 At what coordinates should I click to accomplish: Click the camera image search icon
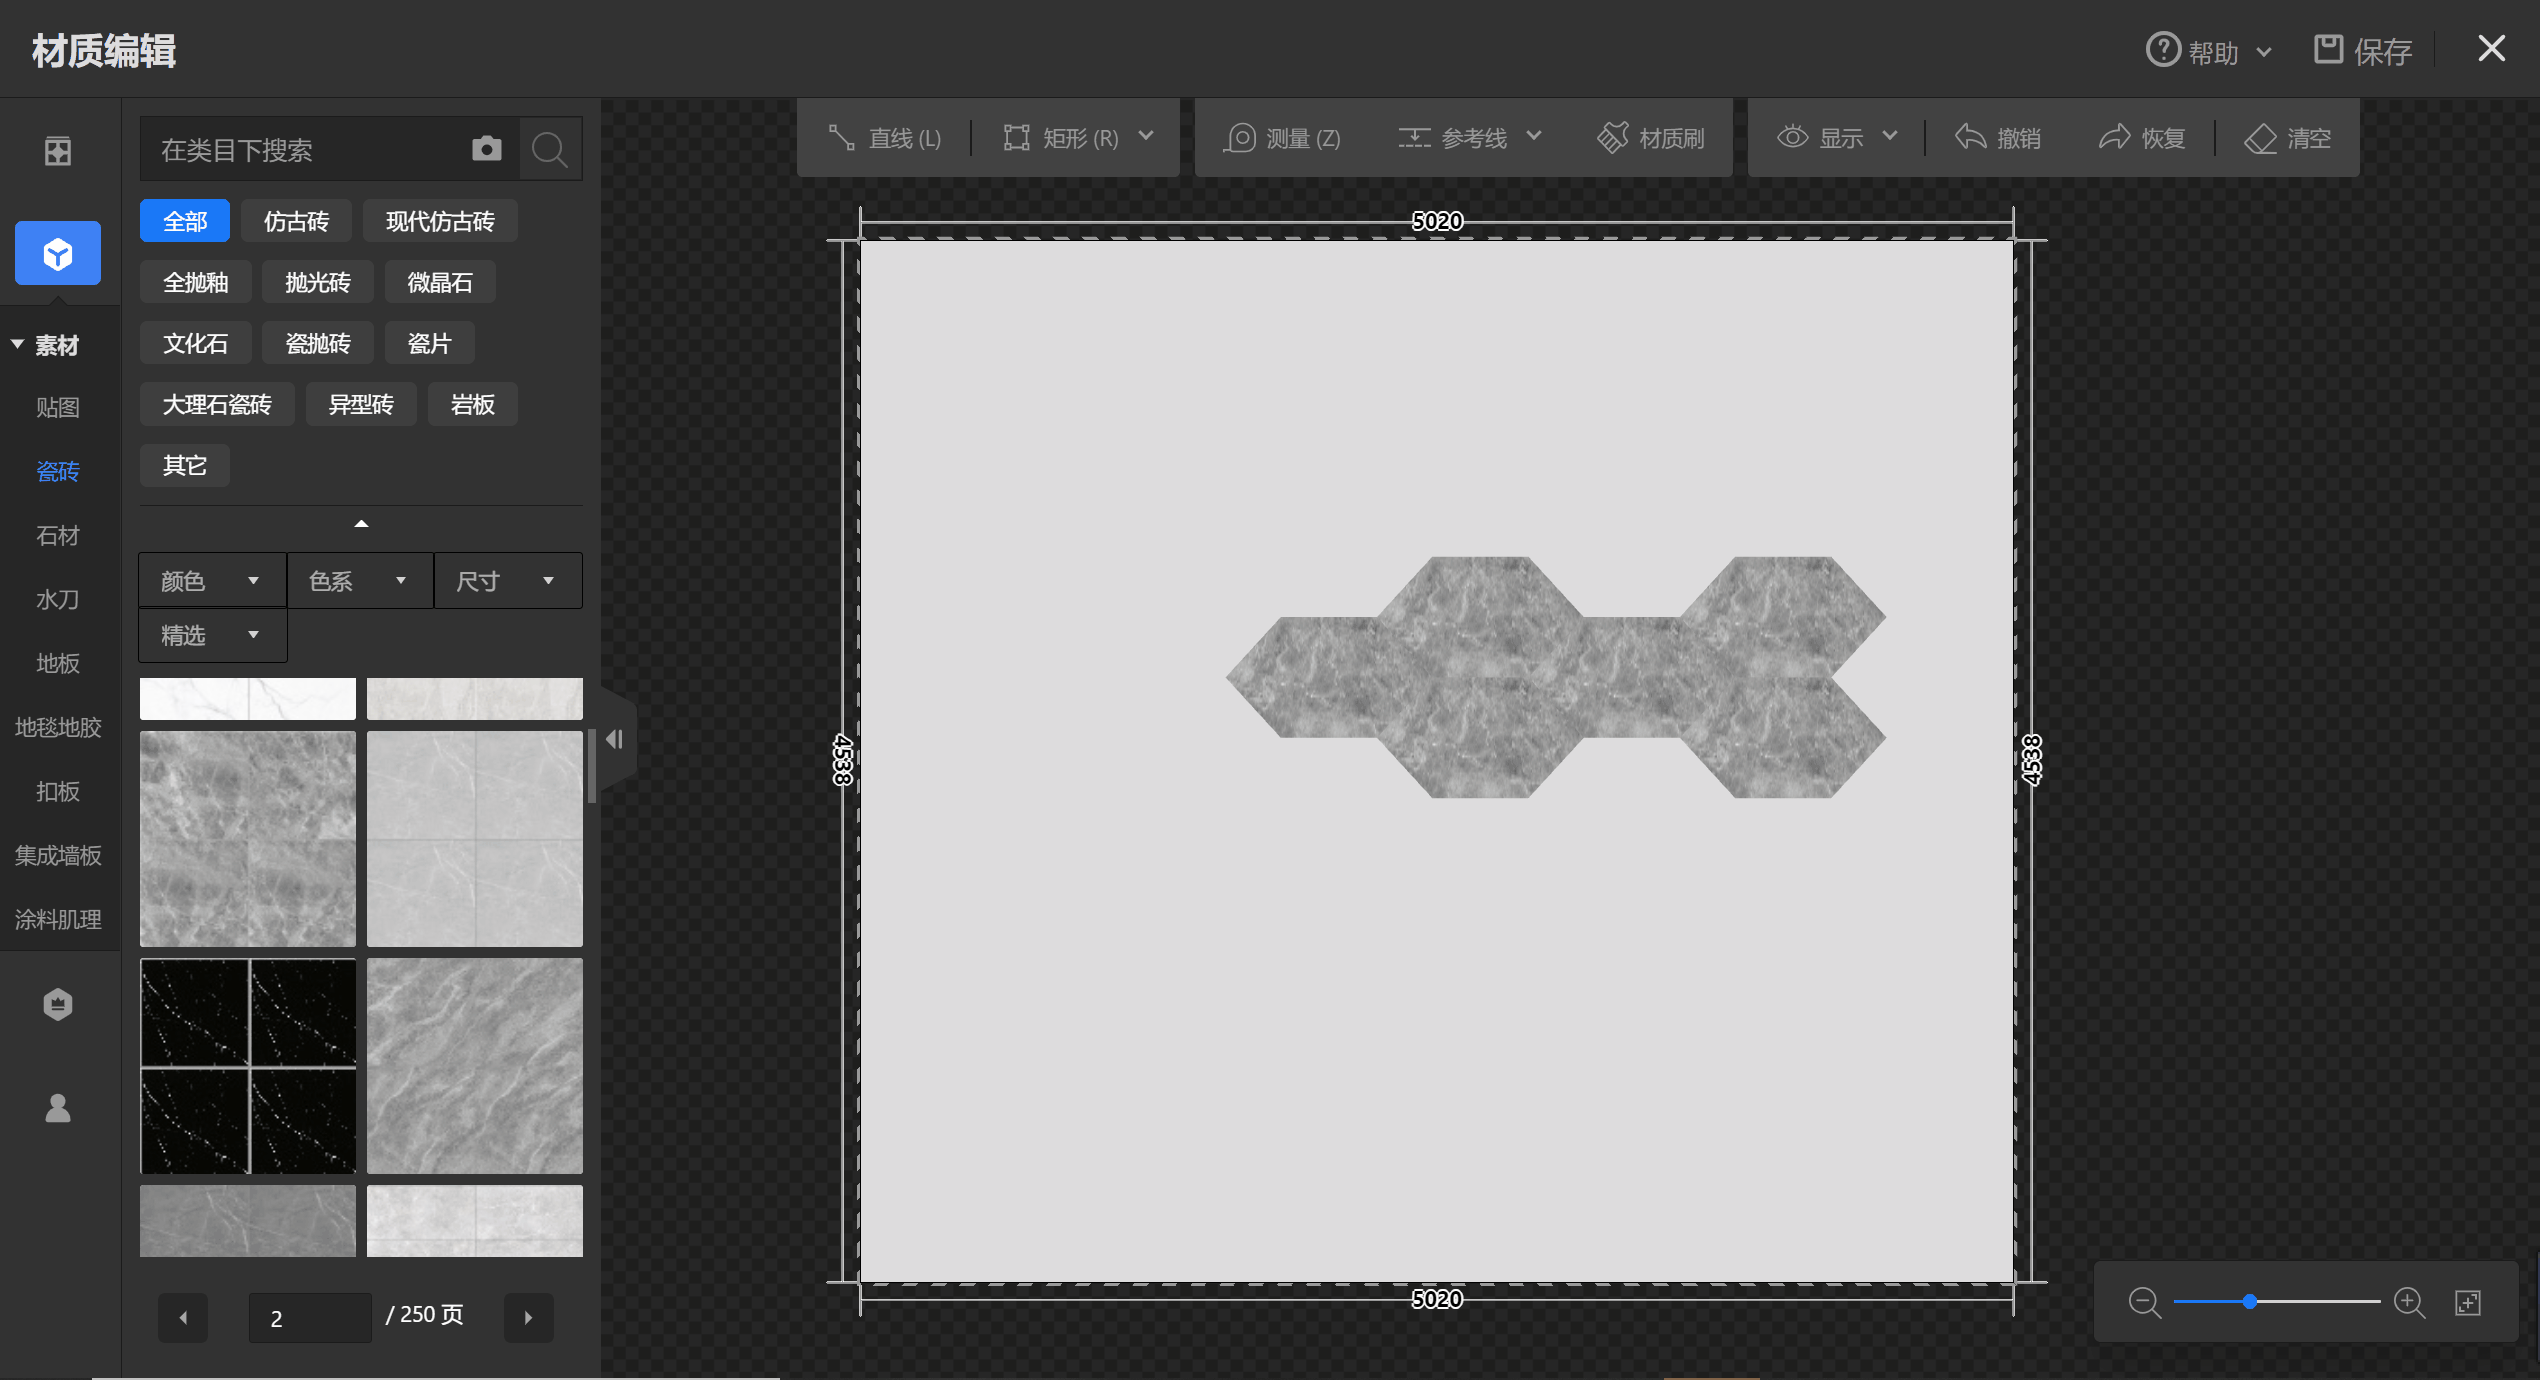486,149
